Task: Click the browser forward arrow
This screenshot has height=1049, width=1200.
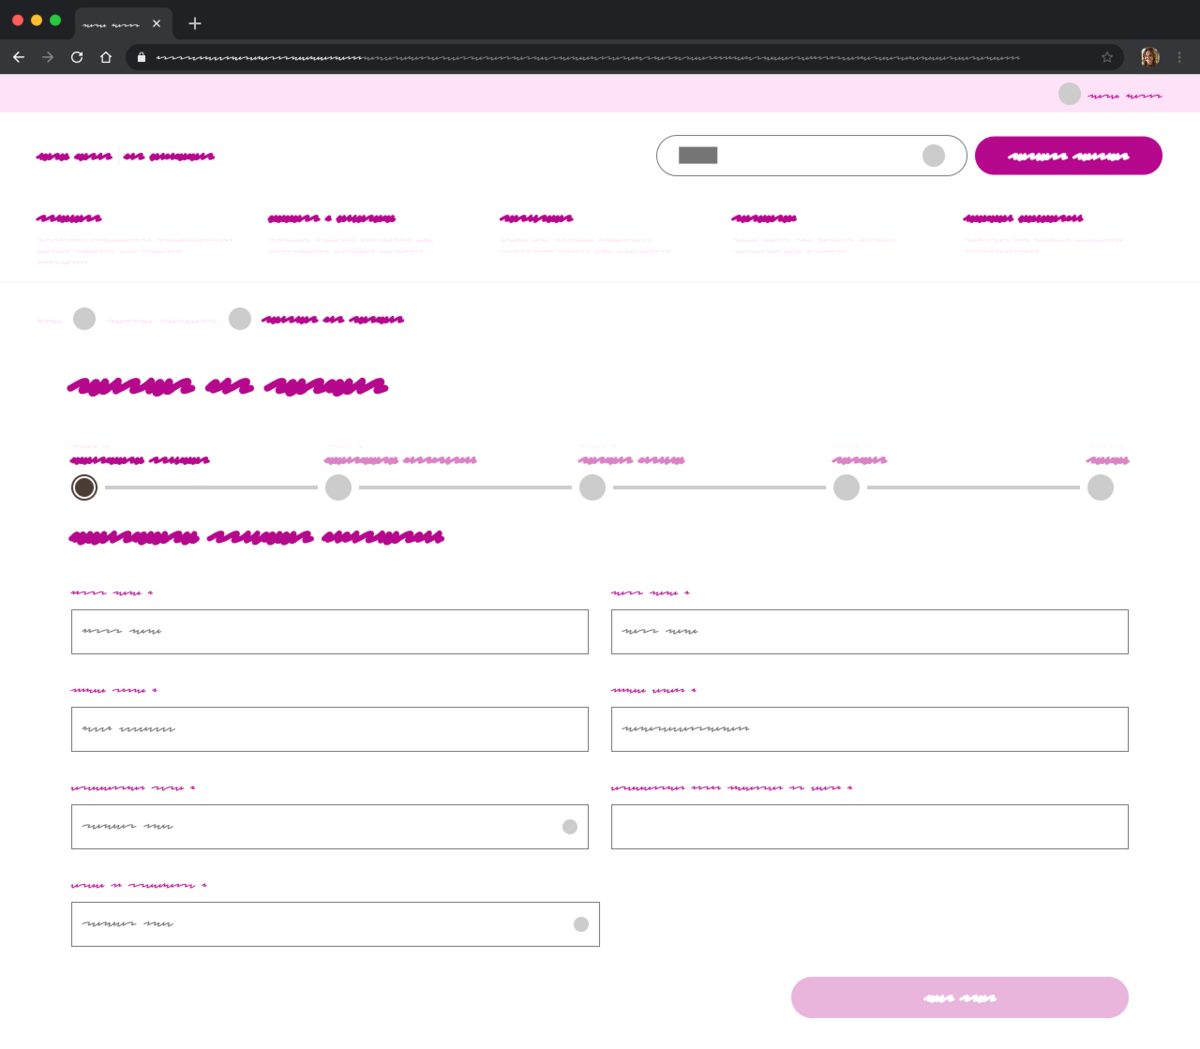Action: pyautogui.click(x=48, y=57)
